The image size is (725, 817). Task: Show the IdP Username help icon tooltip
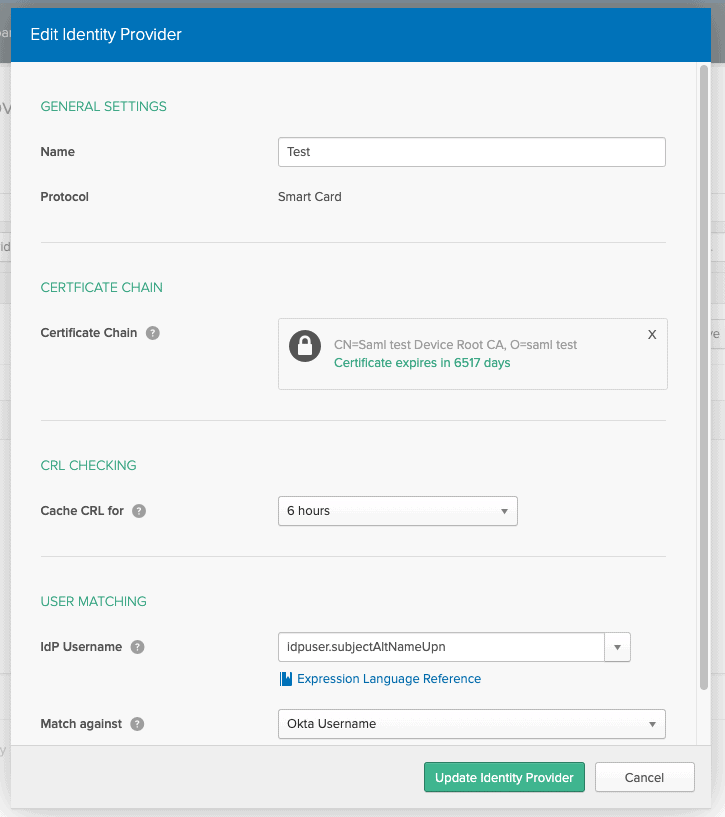pyautogui.click(x=138, y=647)
